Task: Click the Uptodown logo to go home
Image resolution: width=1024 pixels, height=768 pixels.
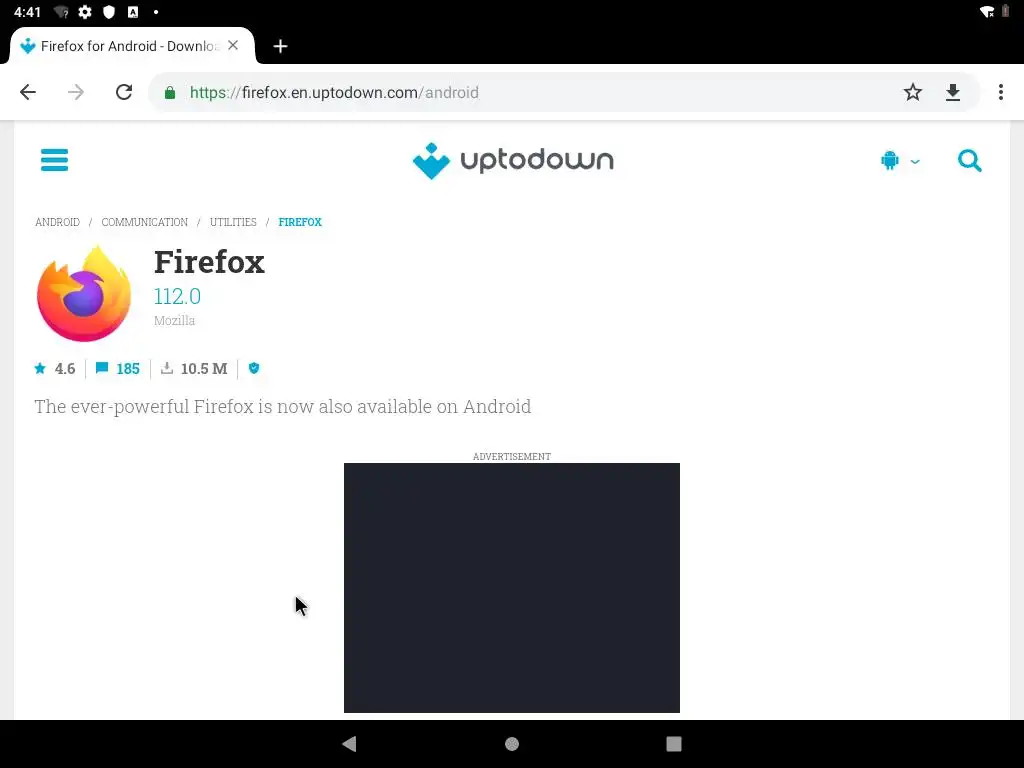Action: (x=513, y=161)
